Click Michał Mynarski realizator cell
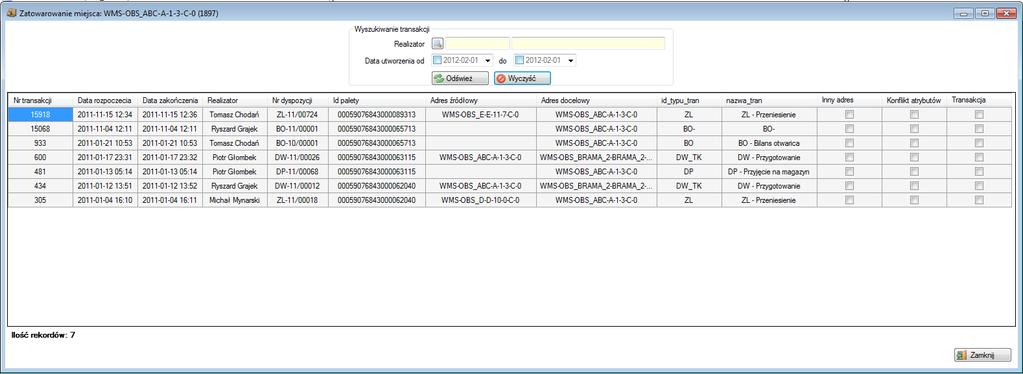This screenshot has width=1023, height=374. pos(235,200)
